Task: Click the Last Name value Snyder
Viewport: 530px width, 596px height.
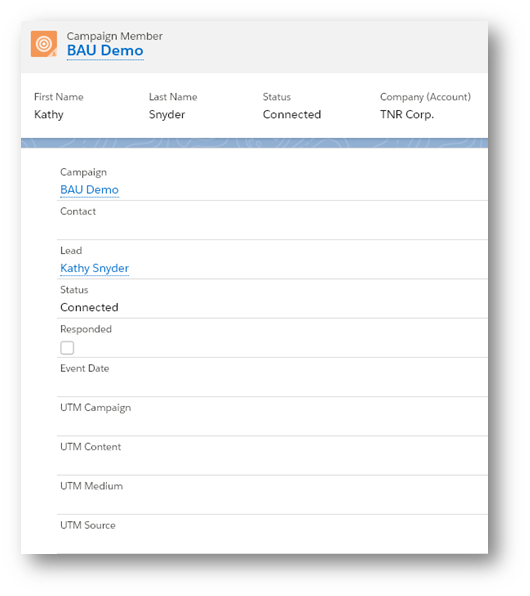Action: [x=167, y=114]
